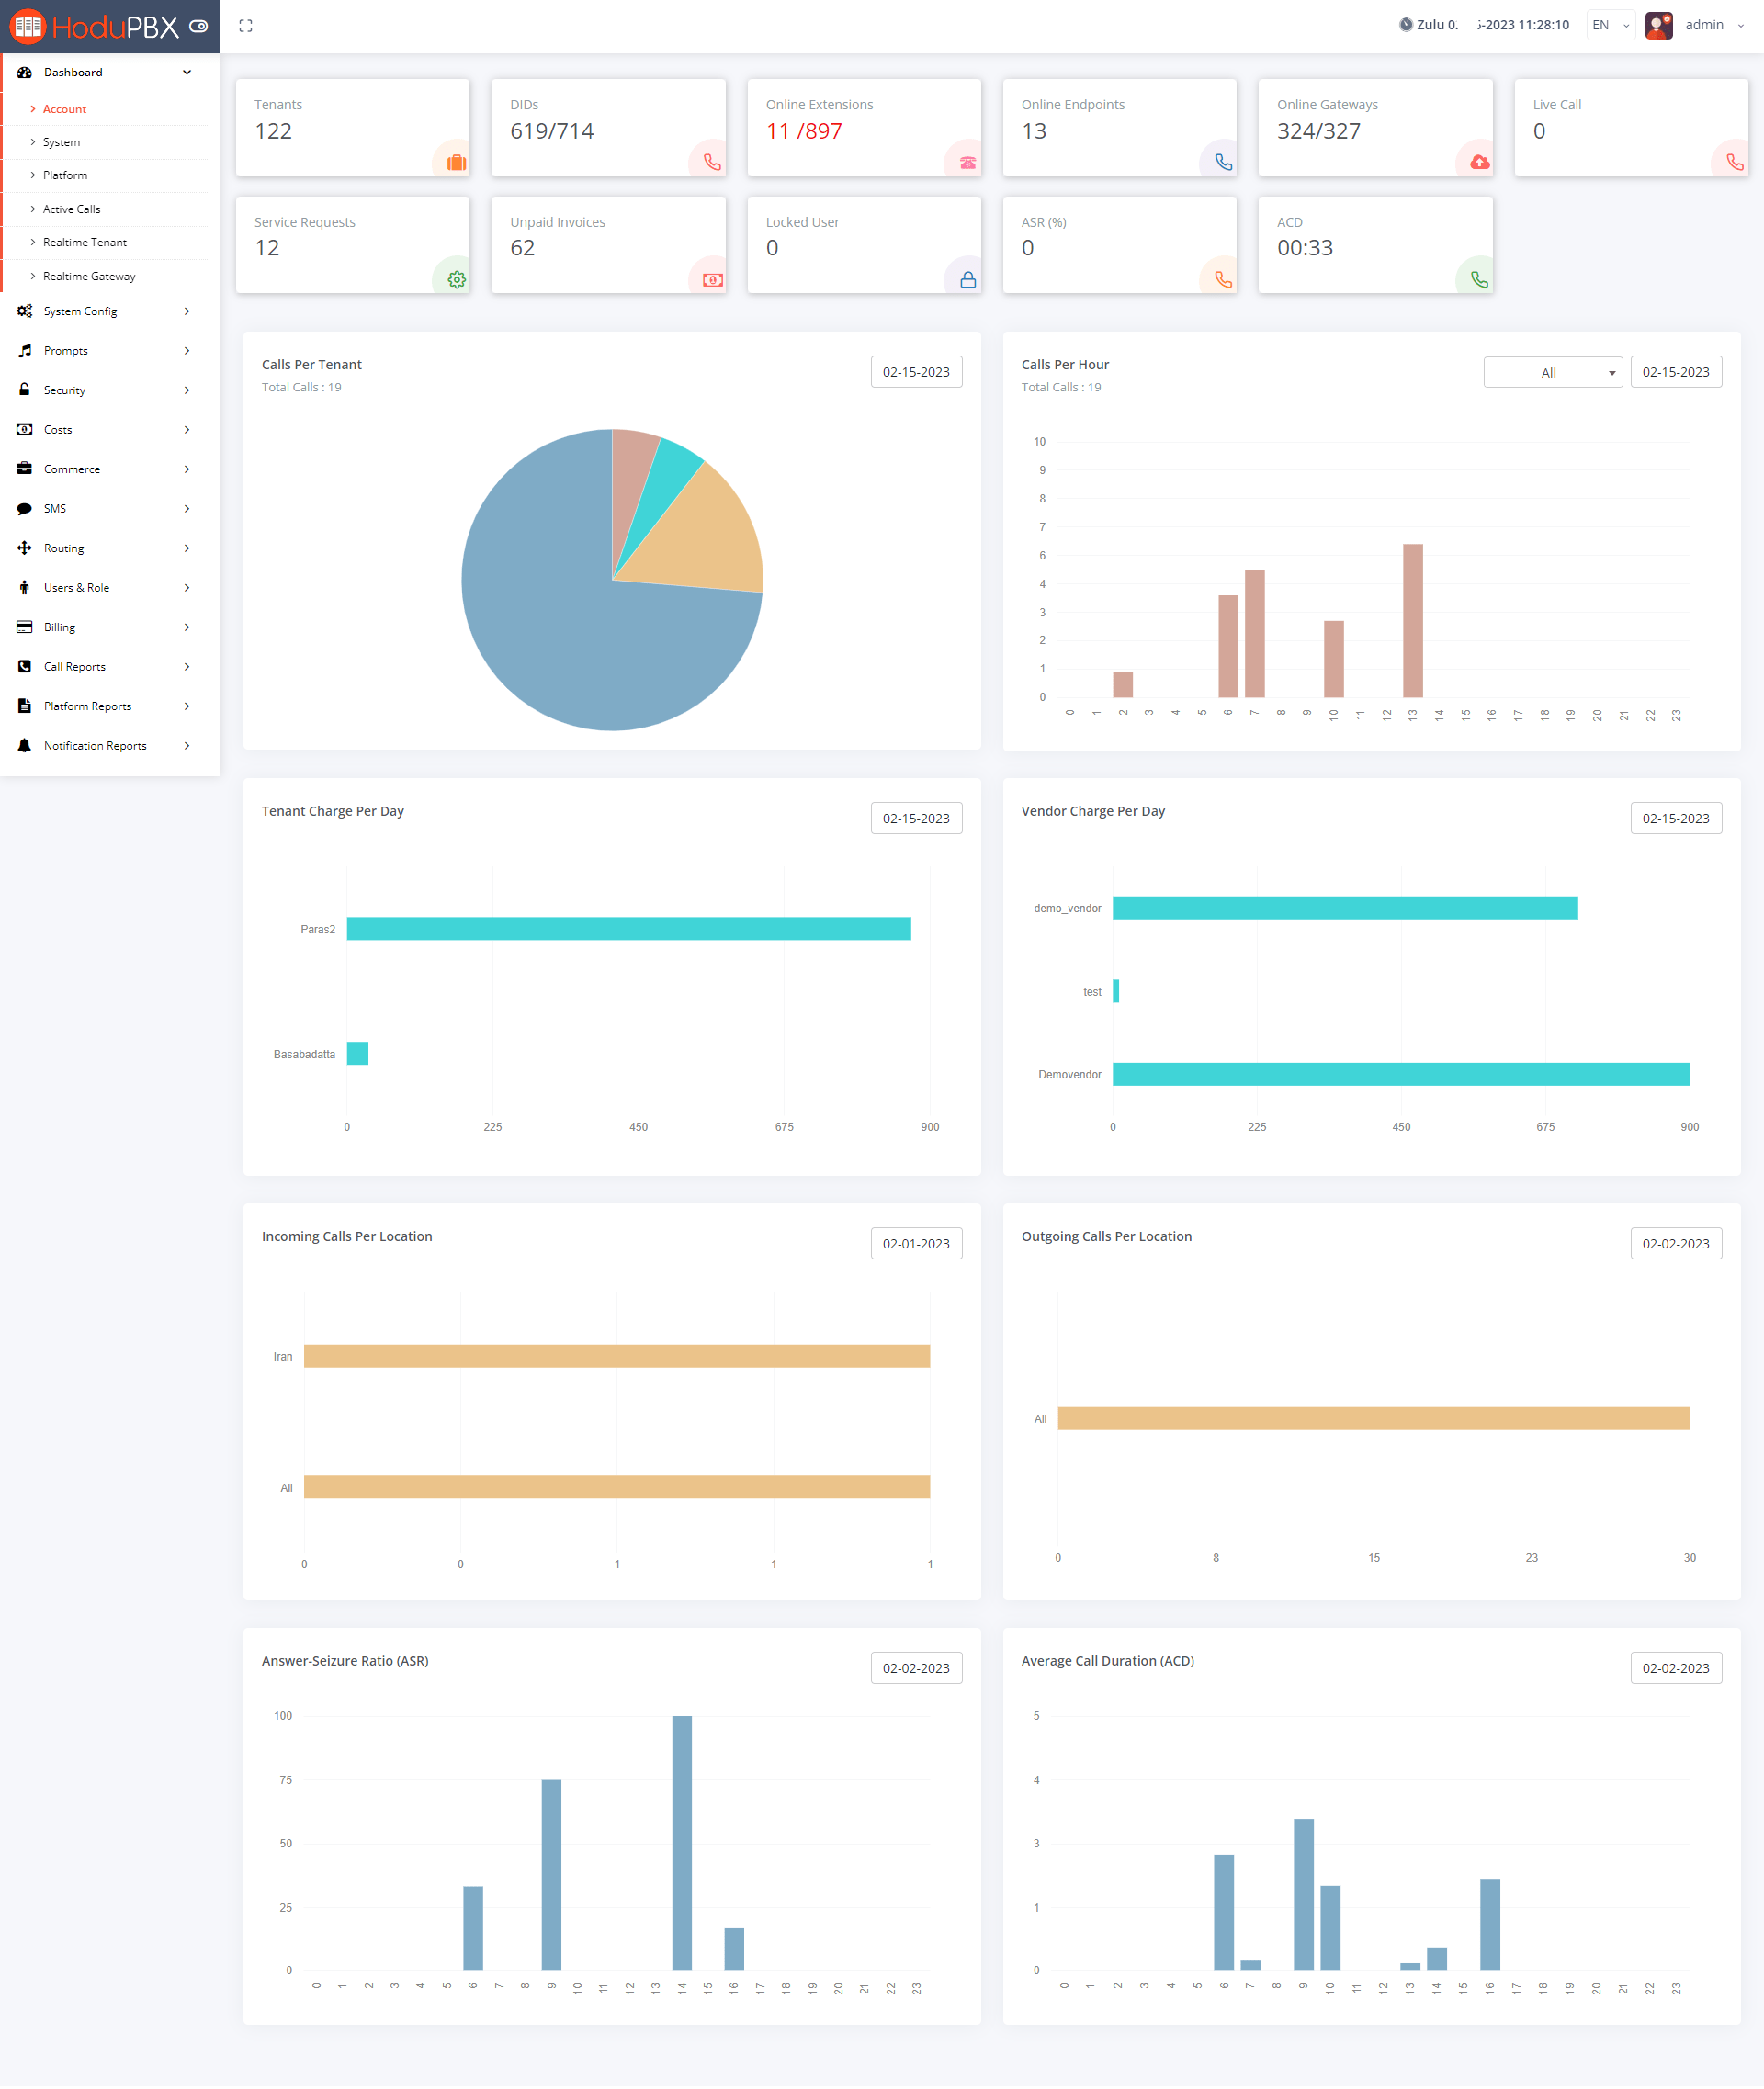
Task: Open the date picker for Vendor Charge Per Day
Action: 1676,817
